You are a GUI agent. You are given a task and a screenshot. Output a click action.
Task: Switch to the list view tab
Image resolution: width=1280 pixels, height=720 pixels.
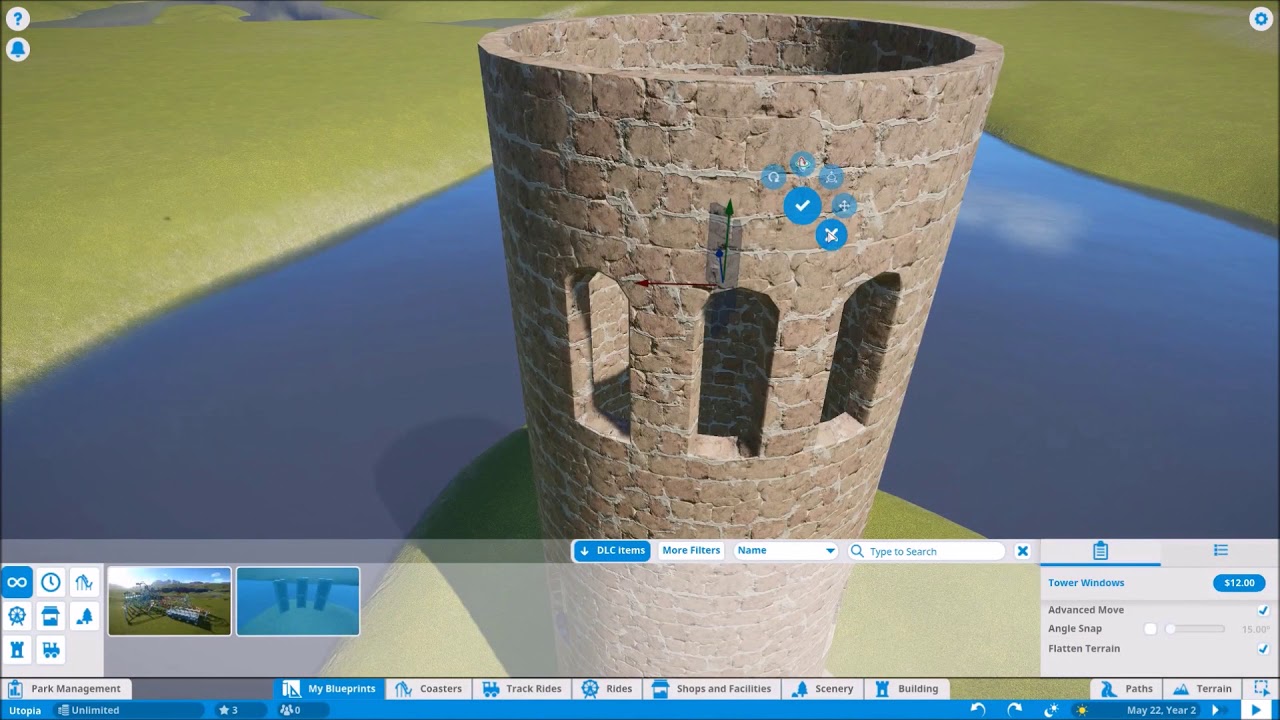pyautogui.click(x=1220, y=551)
